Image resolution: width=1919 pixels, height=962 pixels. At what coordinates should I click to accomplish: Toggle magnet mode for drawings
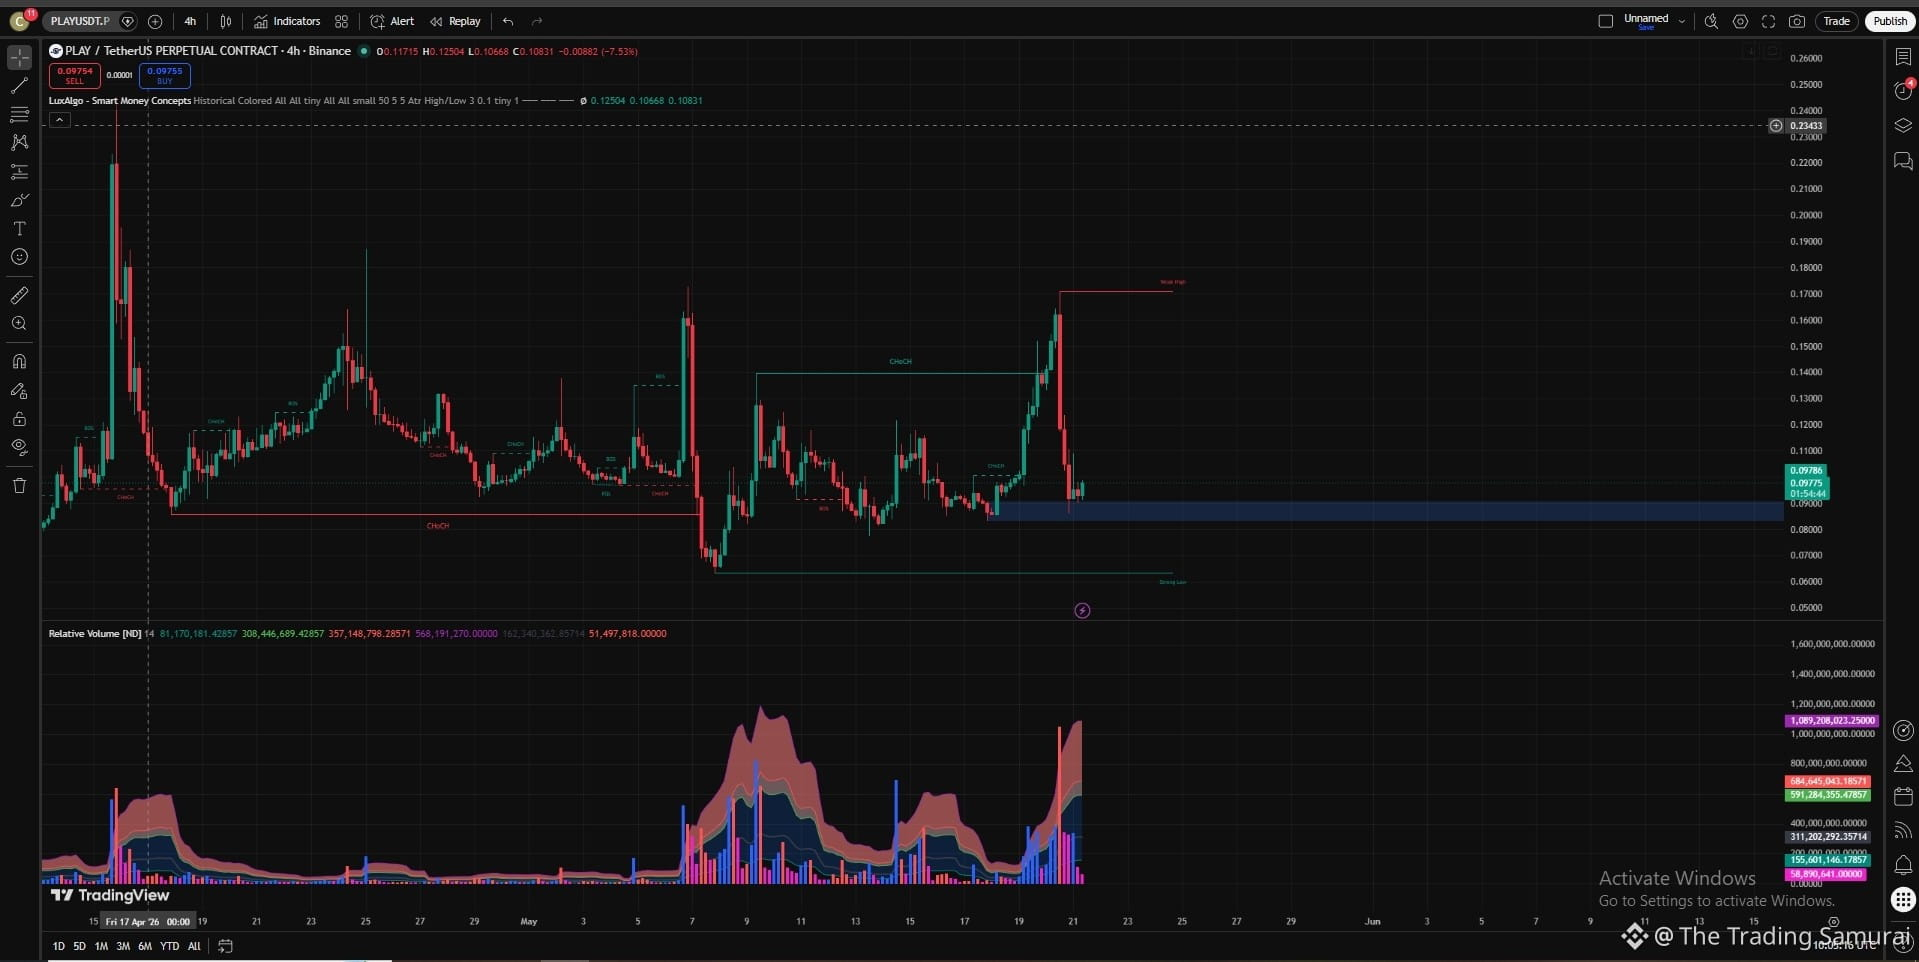19,362
